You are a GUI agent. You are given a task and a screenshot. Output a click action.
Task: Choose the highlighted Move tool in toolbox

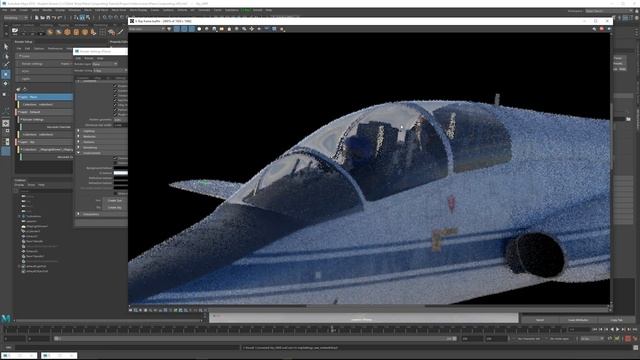tap(6, 74)
